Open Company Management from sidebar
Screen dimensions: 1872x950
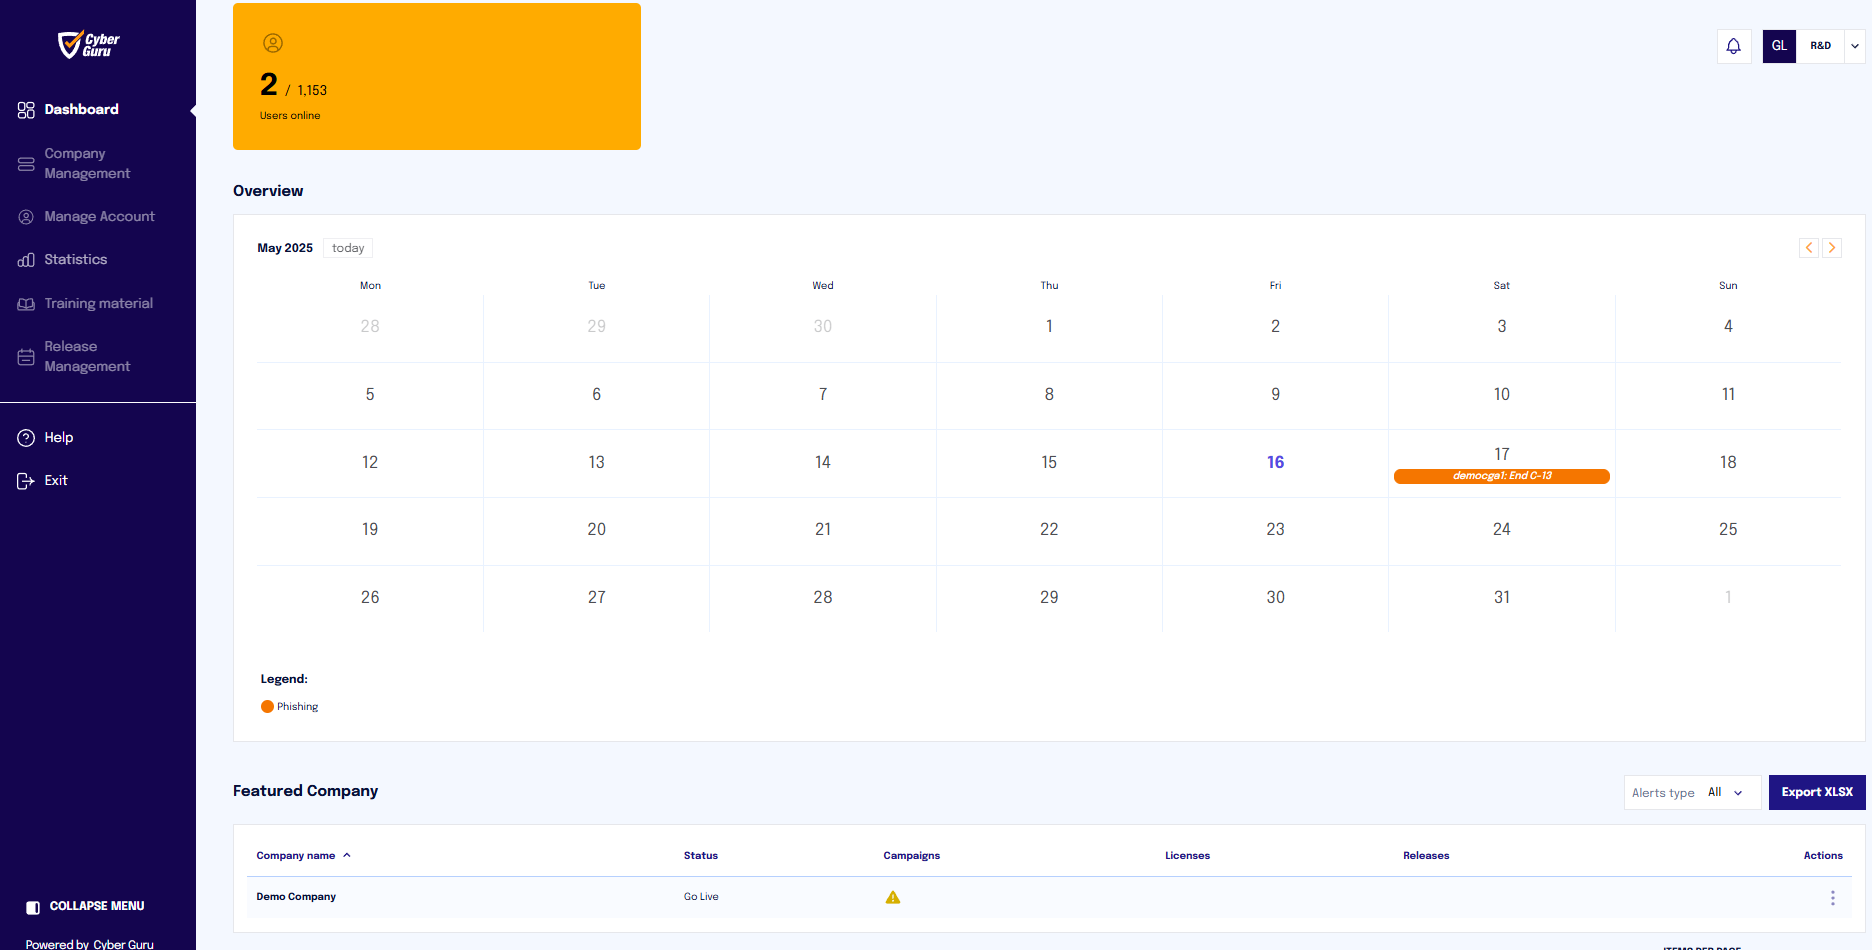click(87, 163)
